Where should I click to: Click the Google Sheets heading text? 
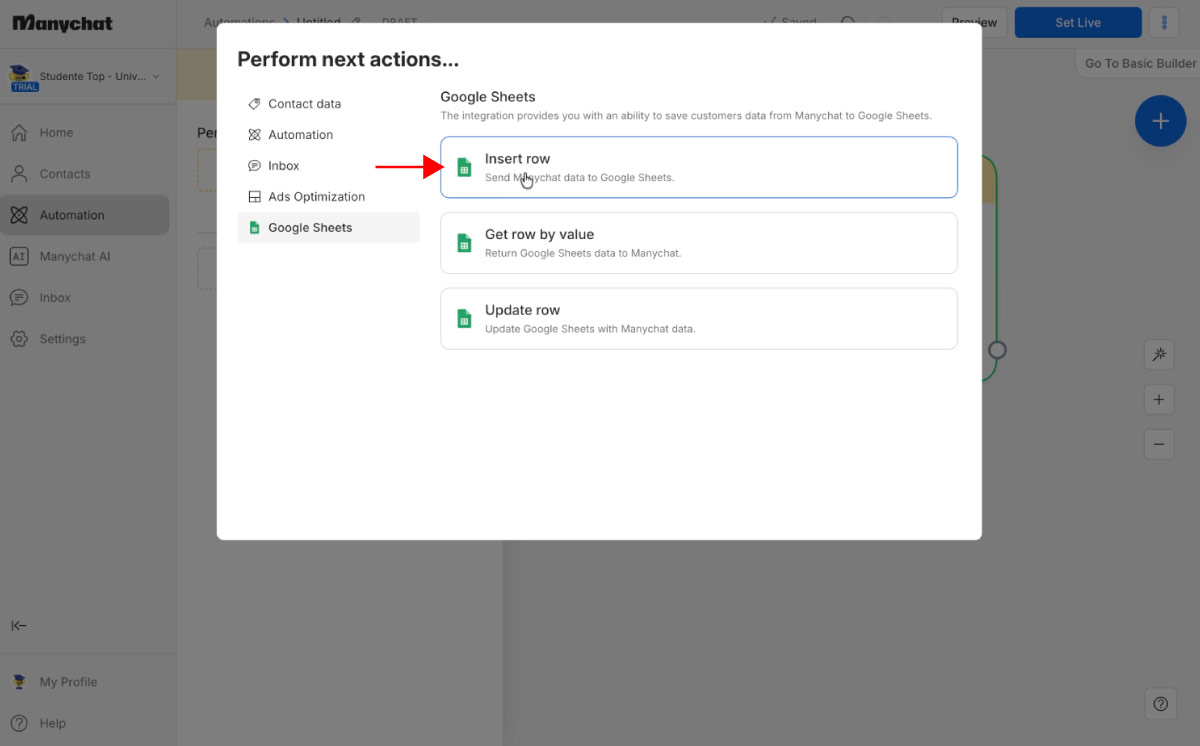pos(488,97)
